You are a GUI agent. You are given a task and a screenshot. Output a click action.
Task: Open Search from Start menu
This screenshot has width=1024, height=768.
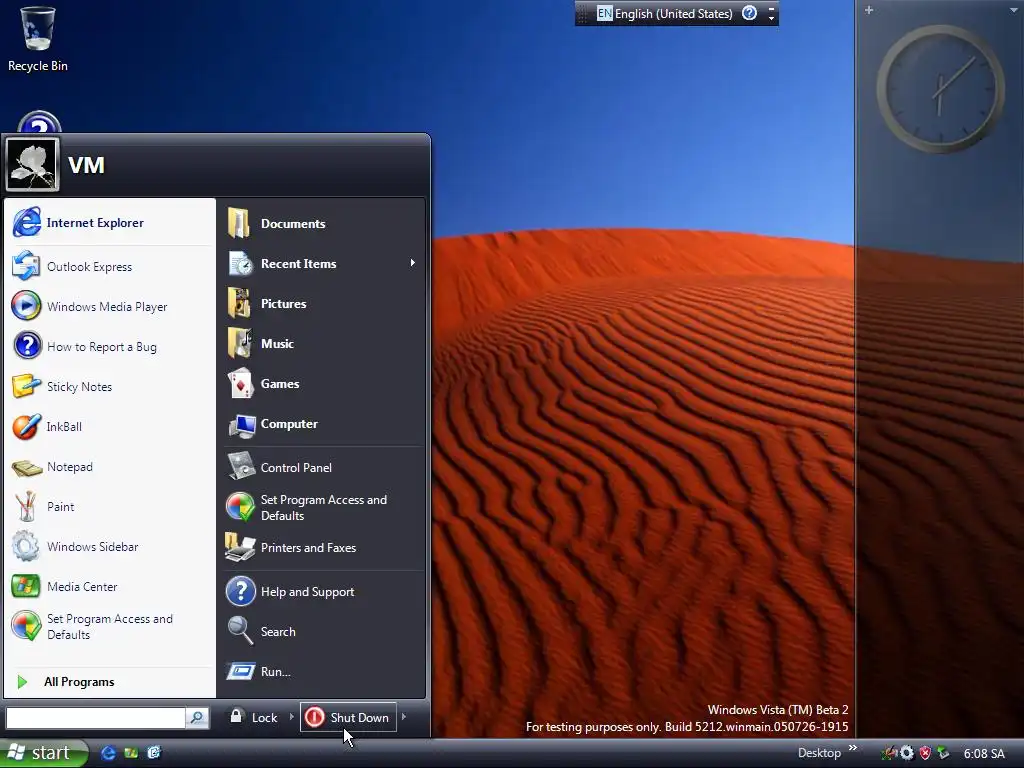pyautogui.click(x=322, y=632)
